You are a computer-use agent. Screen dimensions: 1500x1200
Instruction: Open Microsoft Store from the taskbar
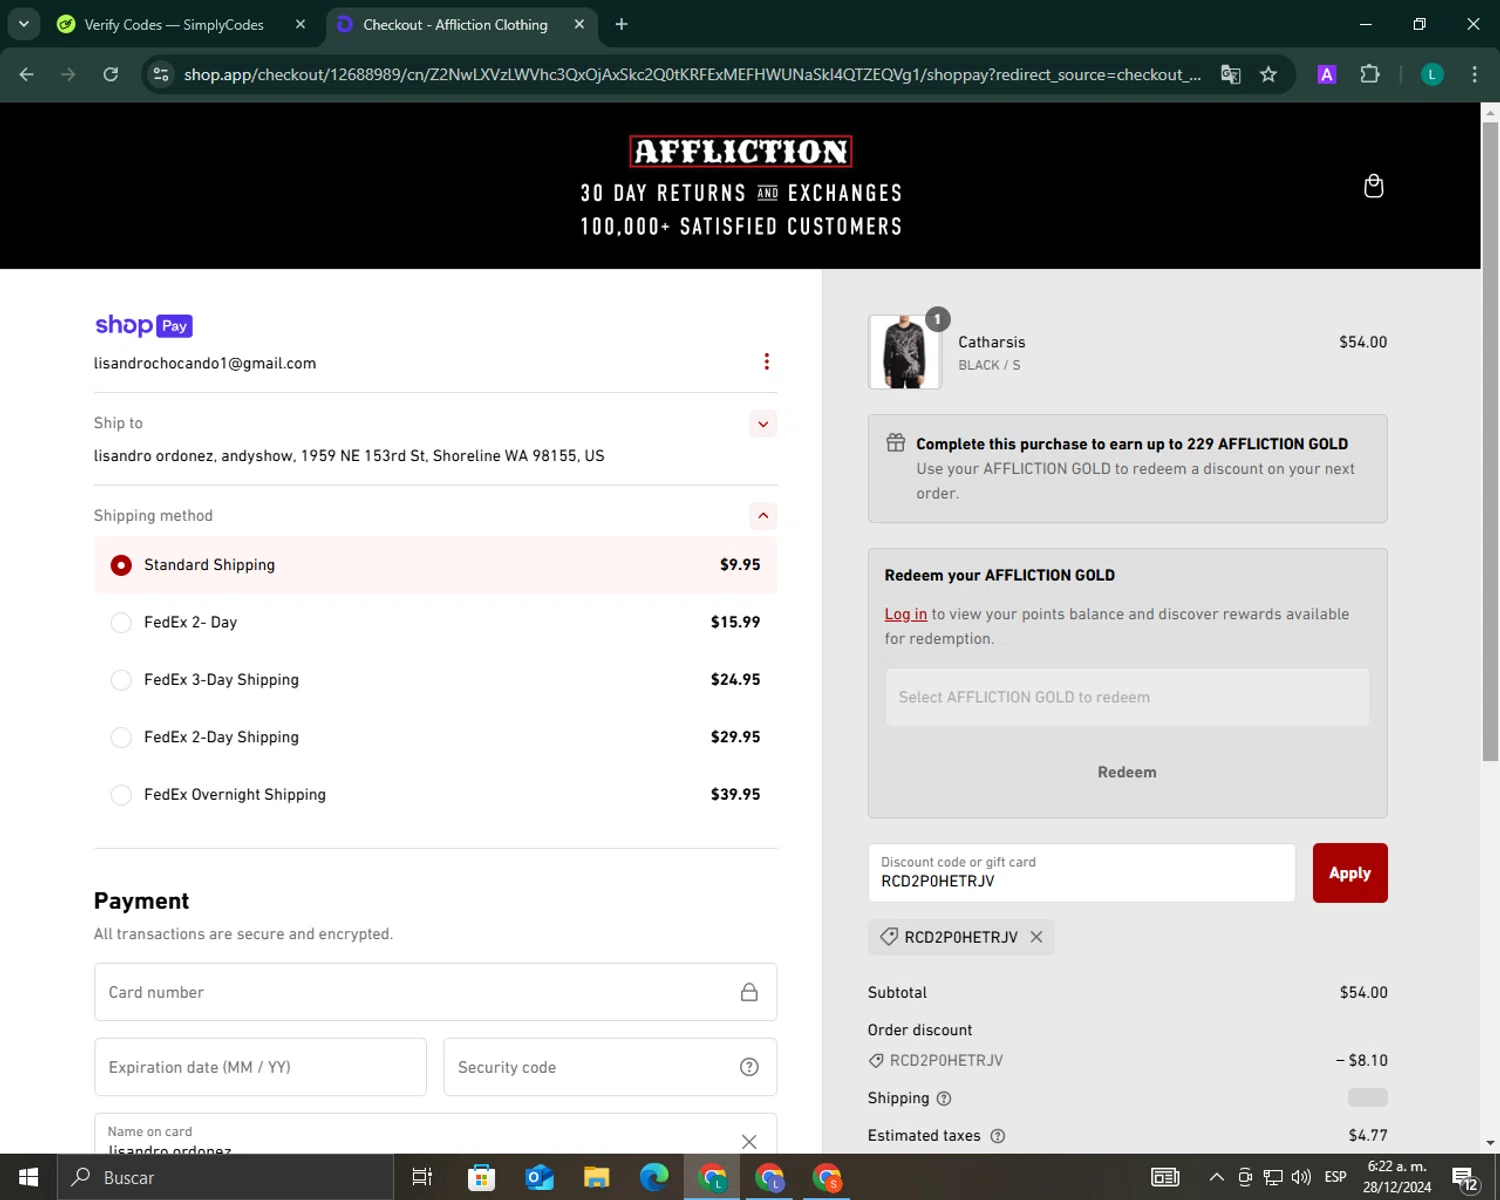[x=482, y=1177]
